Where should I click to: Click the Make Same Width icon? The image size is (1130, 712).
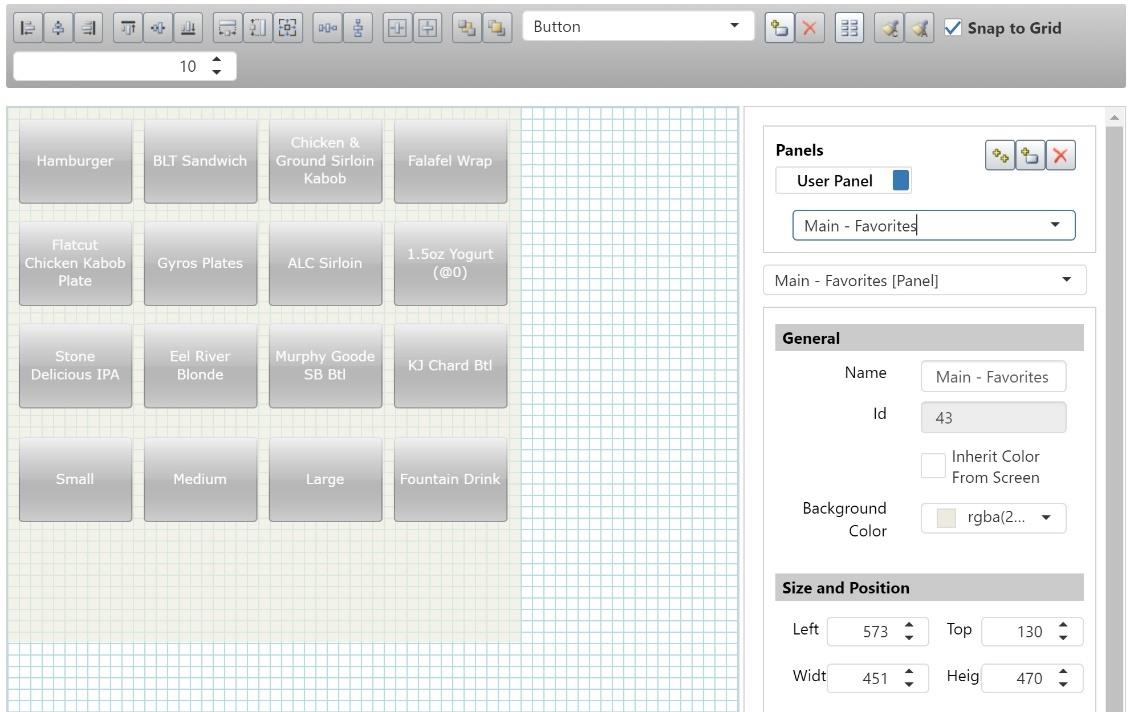coord(227,28)
